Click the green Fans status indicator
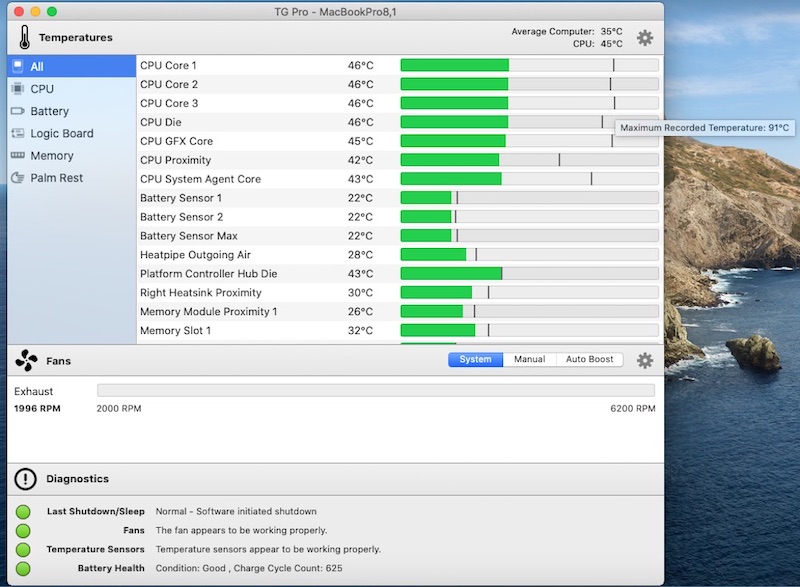 click(23, 530)
